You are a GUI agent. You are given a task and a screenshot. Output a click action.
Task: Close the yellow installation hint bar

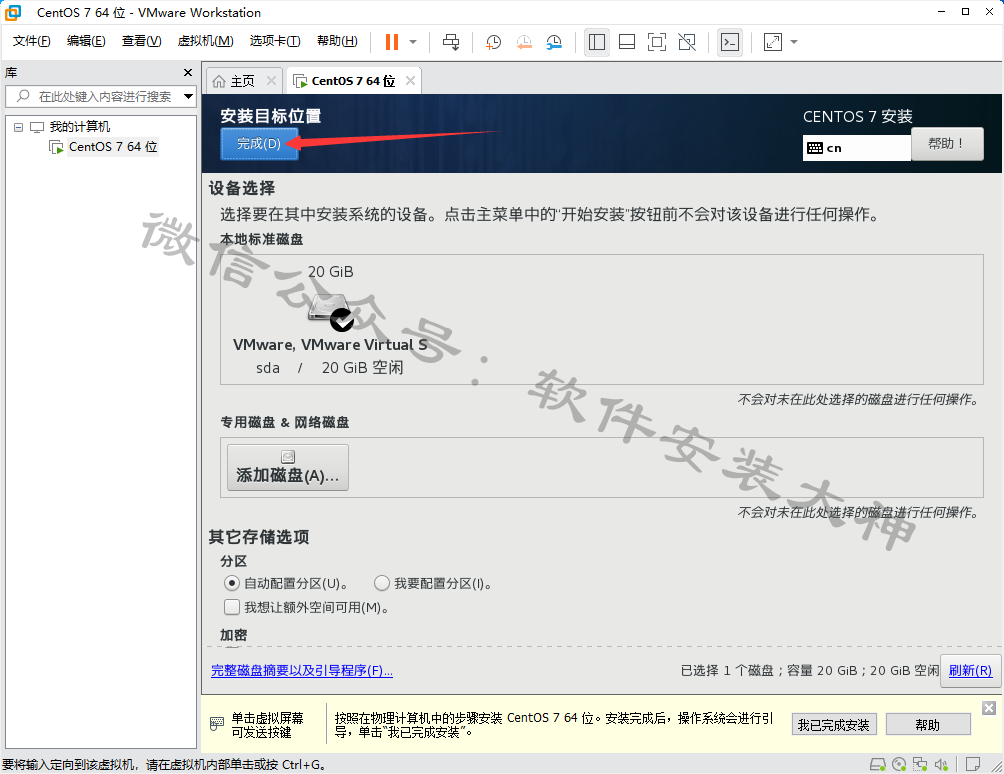point(989,707)
